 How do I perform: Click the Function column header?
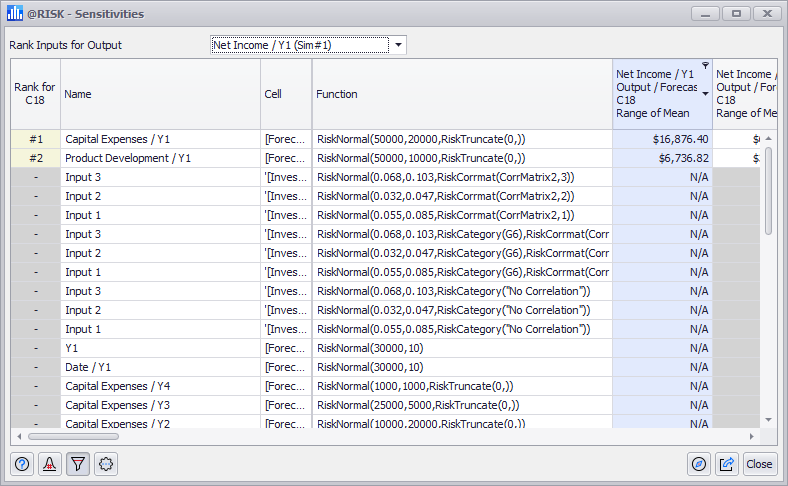[461, 94]
